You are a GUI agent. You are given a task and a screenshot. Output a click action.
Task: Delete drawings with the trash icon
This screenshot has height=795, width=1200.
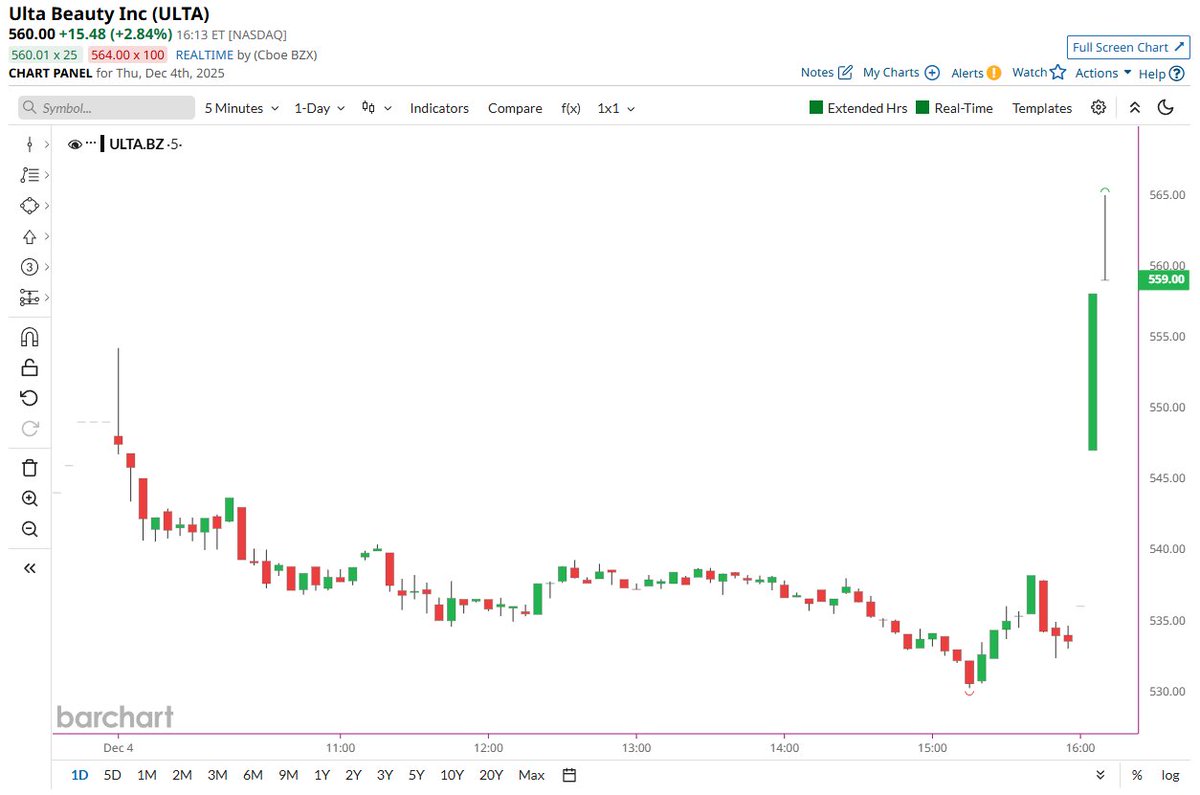pyautogui.click(x=29, y=467)
